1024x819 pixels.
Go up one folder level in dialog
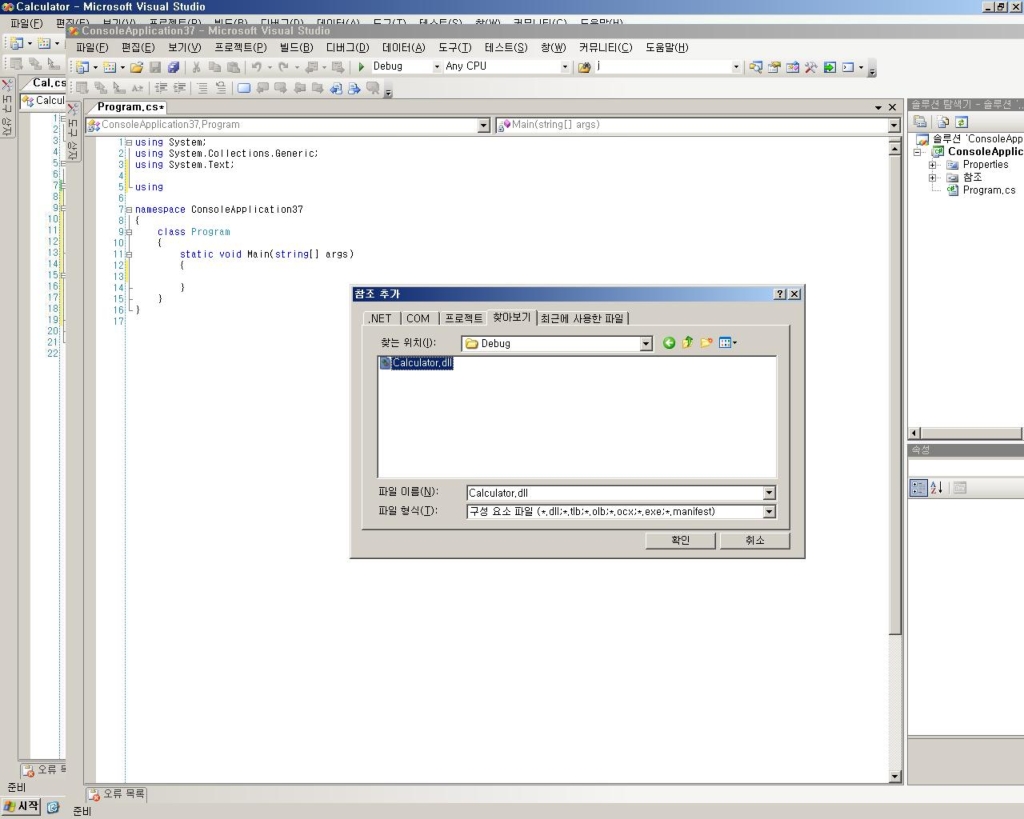[x=688, y=343]
